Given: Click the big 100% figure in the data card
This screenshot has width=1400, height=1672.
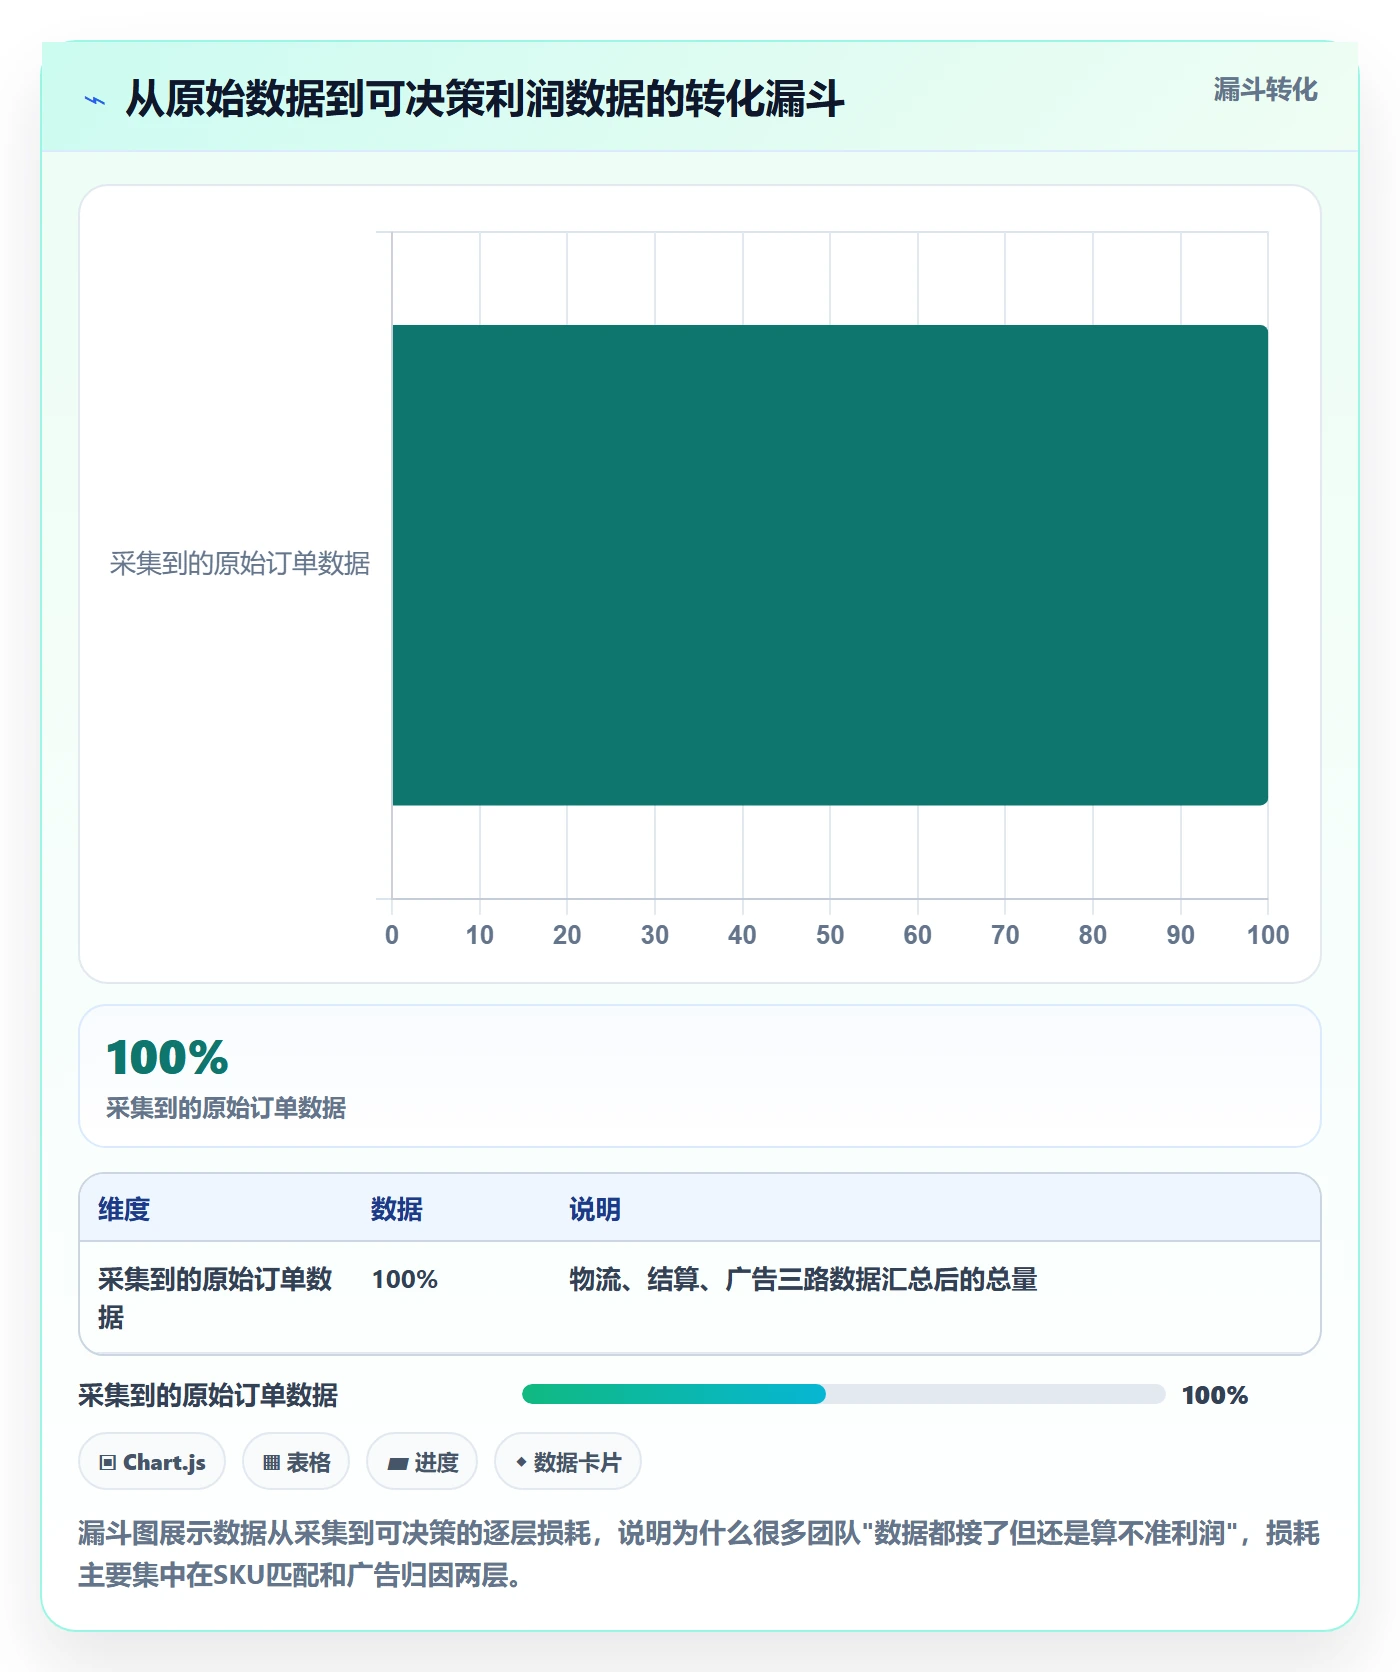Looking at the screenshot, I should click(x=167, y=1058).
